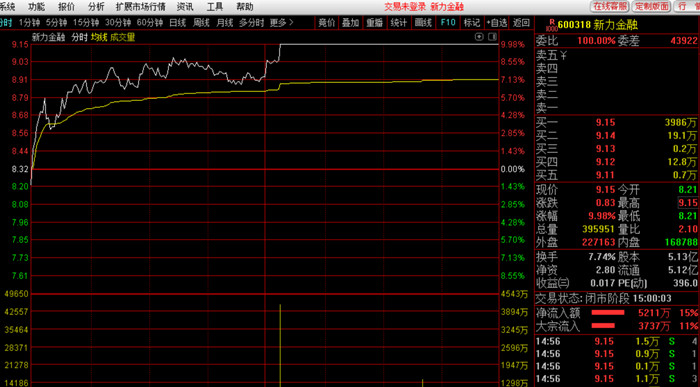Click the 外盘 value 227163
Screen dimensions: 700x387
(x=599, y=242)
